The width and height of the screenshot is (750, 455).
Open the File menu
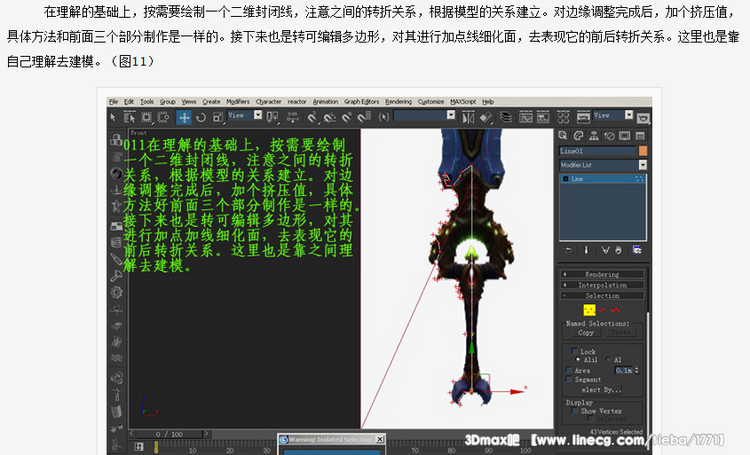pyautogui.click(x=113, y=102)
